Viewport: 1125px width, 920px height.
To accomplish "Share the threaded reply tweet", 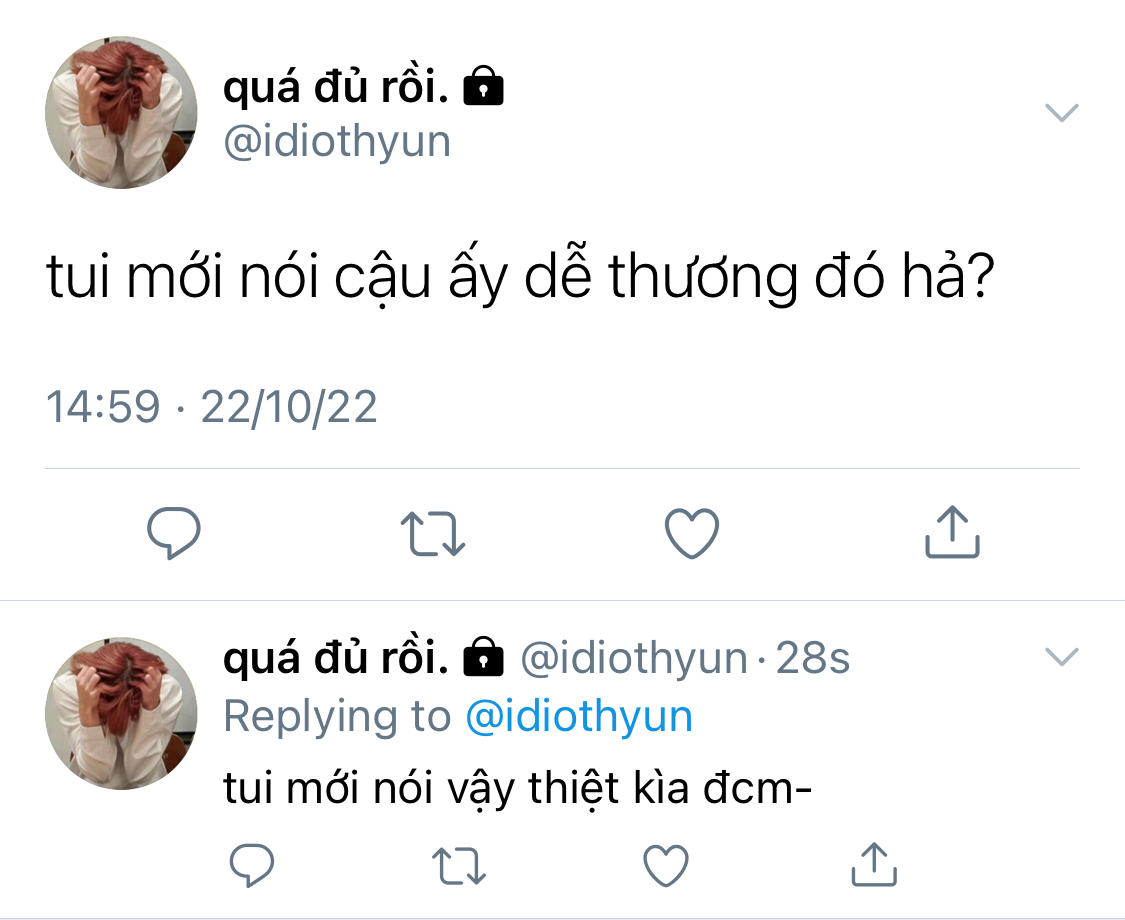I will pos(872,864).
